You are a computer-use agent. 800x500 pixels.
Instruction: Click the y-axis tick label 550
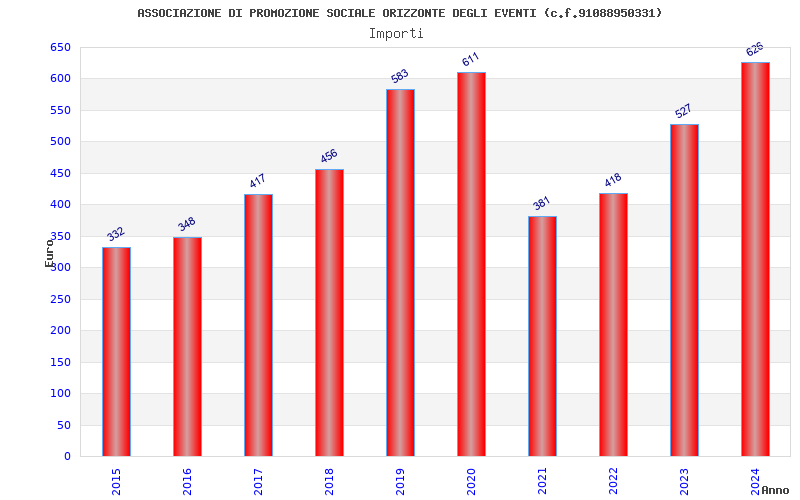(x=60, y=110)
